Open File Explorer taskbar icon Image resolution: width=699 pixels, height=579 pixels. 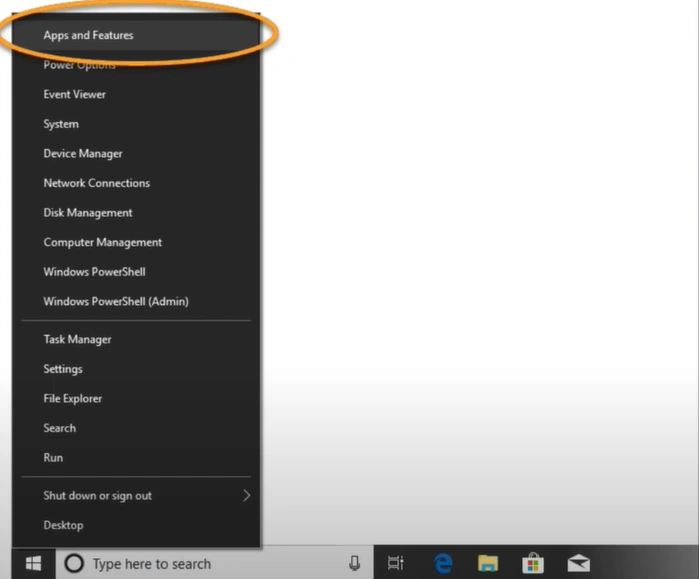point(488,563)
